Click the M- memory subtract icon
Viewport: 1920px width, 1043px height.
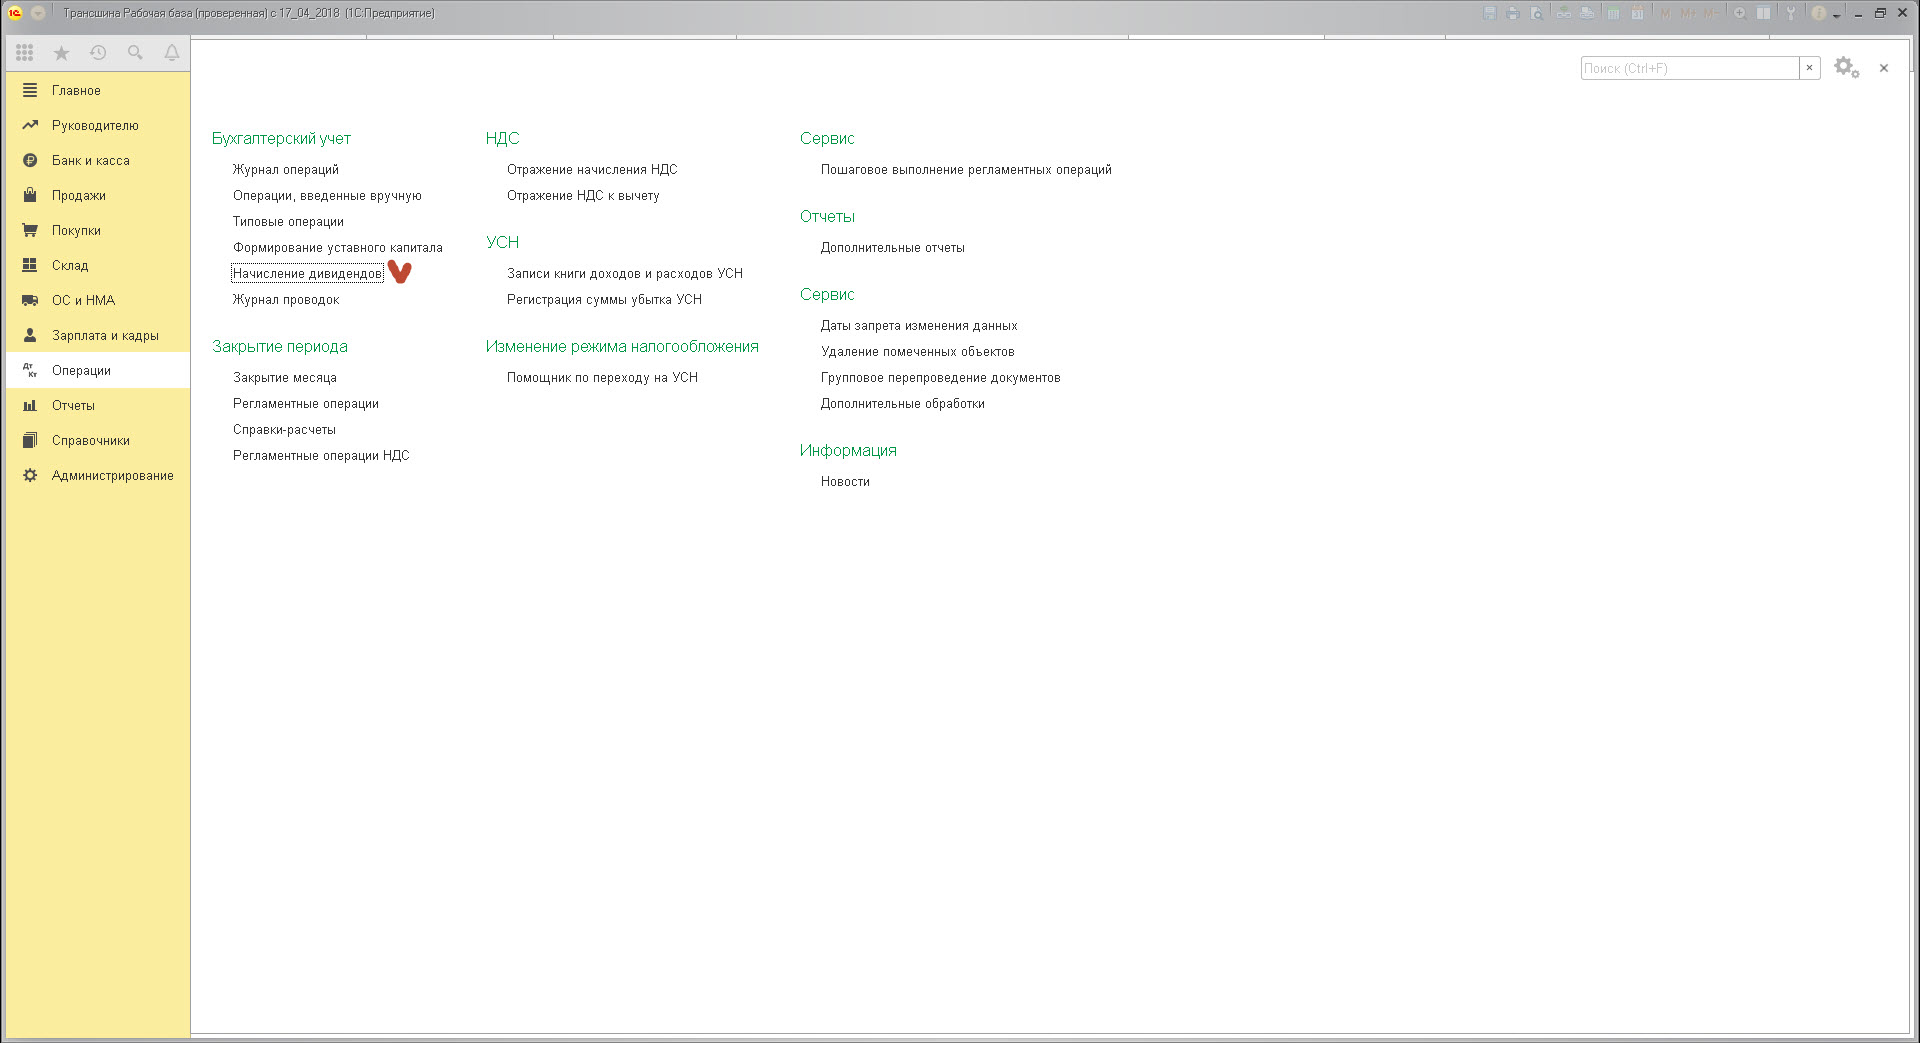tap(1713, 13)
